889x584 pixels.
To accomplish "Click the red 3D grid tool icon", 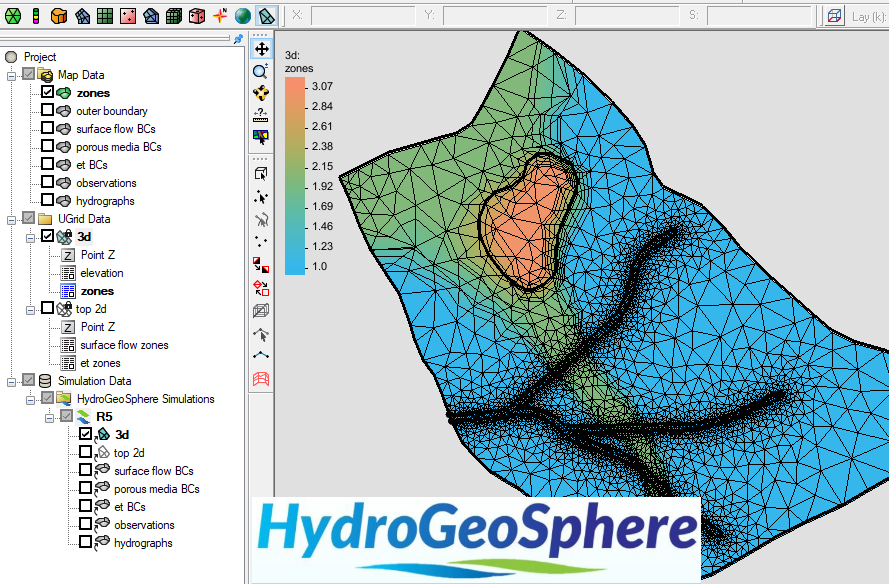I will tap(261, 378).
